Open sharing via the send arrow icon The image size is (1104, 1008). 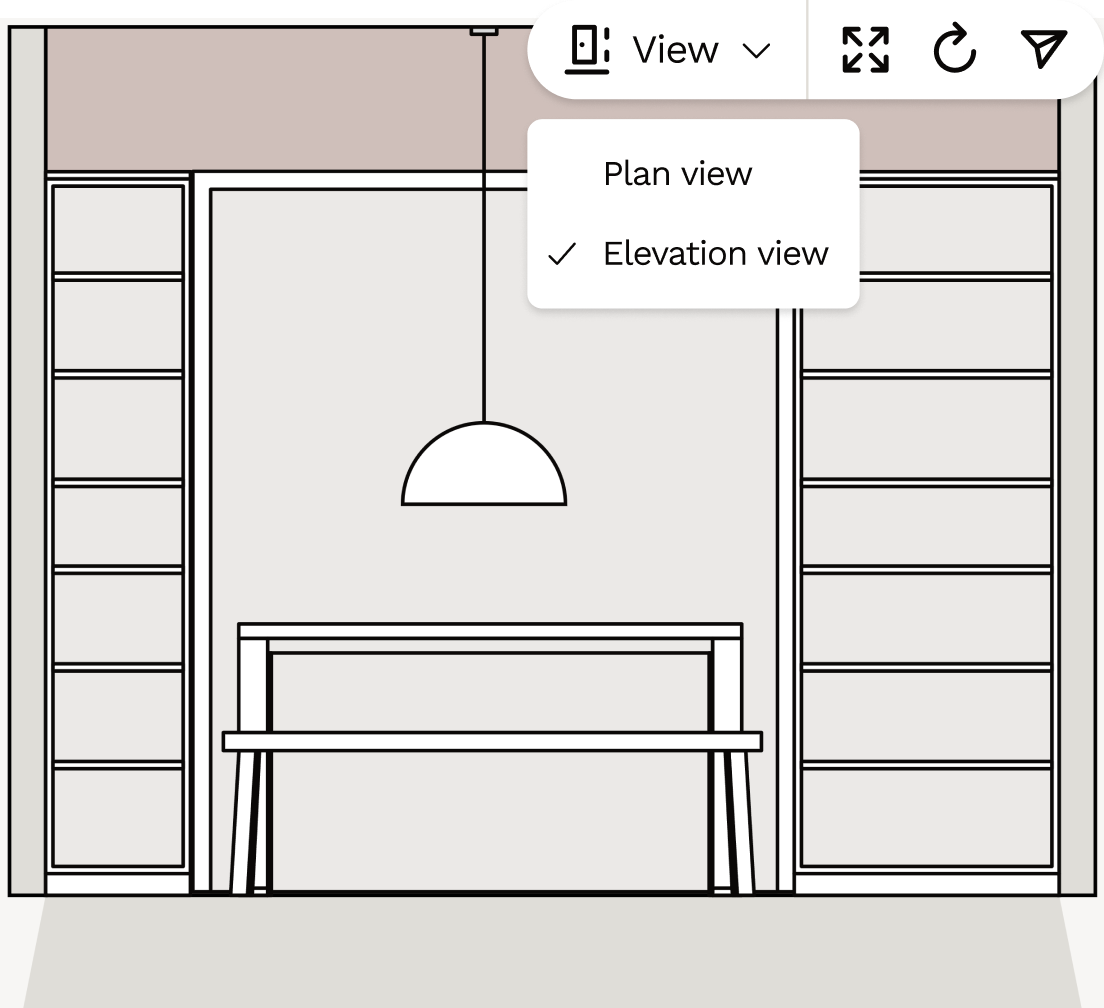coord(1043,49)
